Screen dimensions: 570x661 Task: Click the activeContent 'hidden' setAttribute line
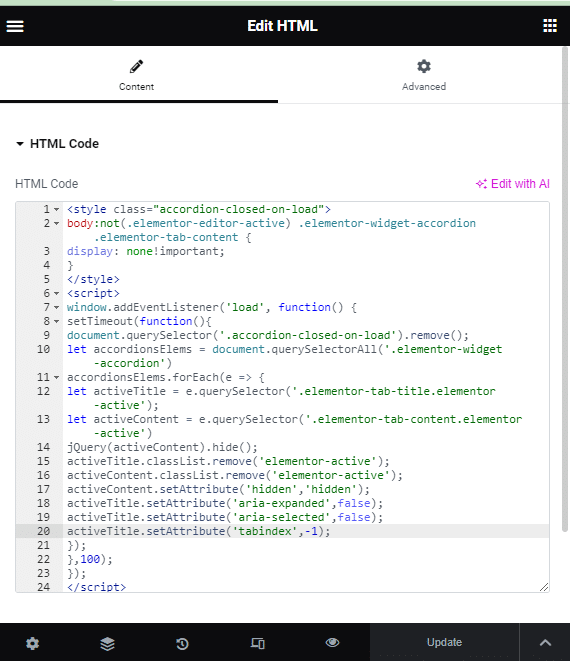click(218, 489)
